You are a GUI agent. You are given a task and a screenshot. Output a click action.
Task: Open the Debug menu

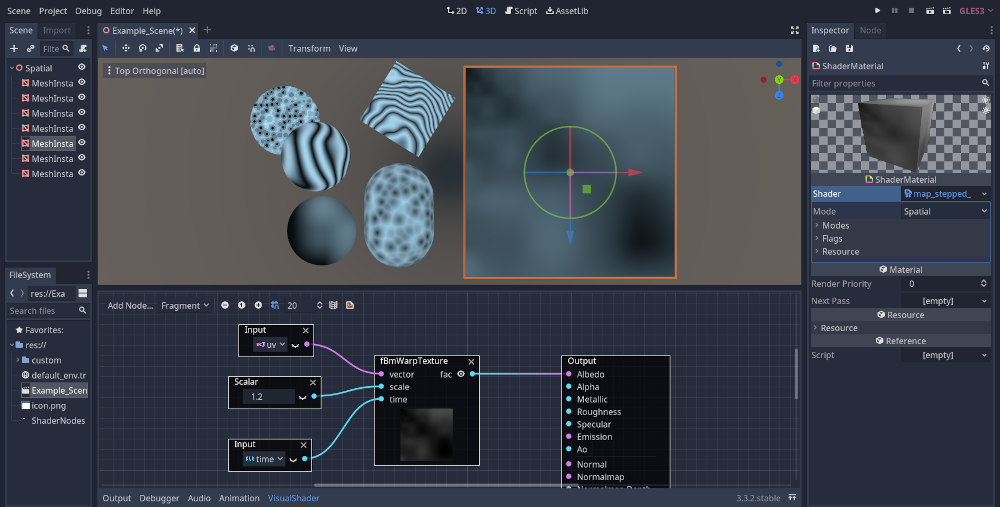tap(89, 11)
